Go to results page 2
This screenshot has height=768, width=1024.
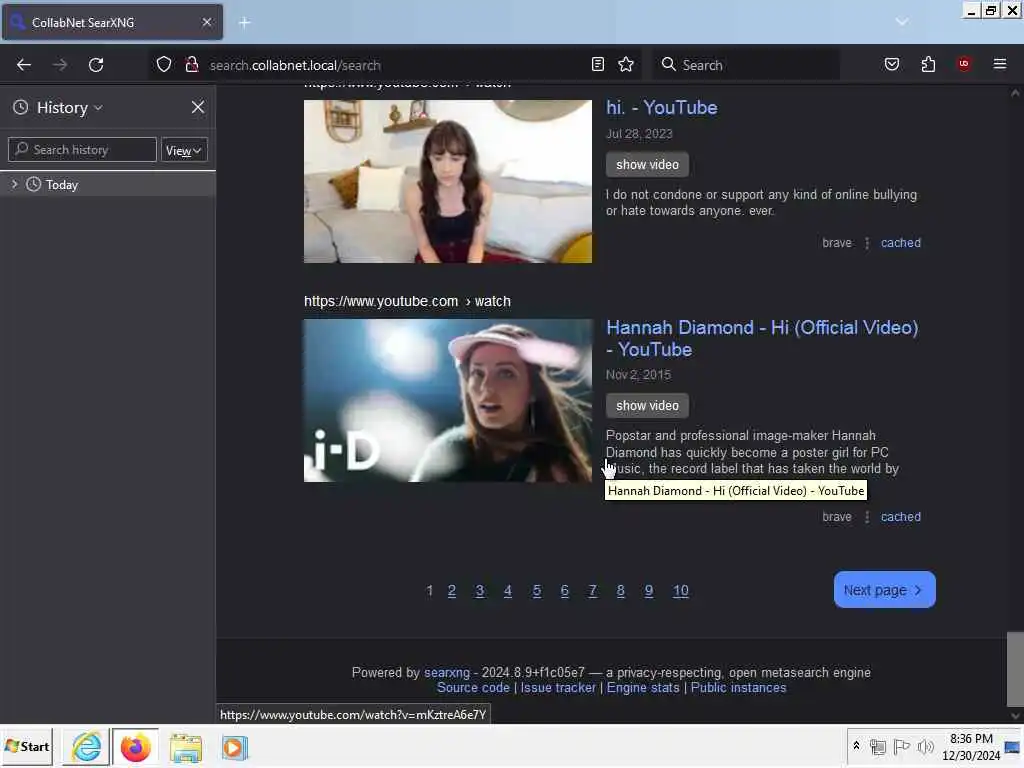point(451,590)
